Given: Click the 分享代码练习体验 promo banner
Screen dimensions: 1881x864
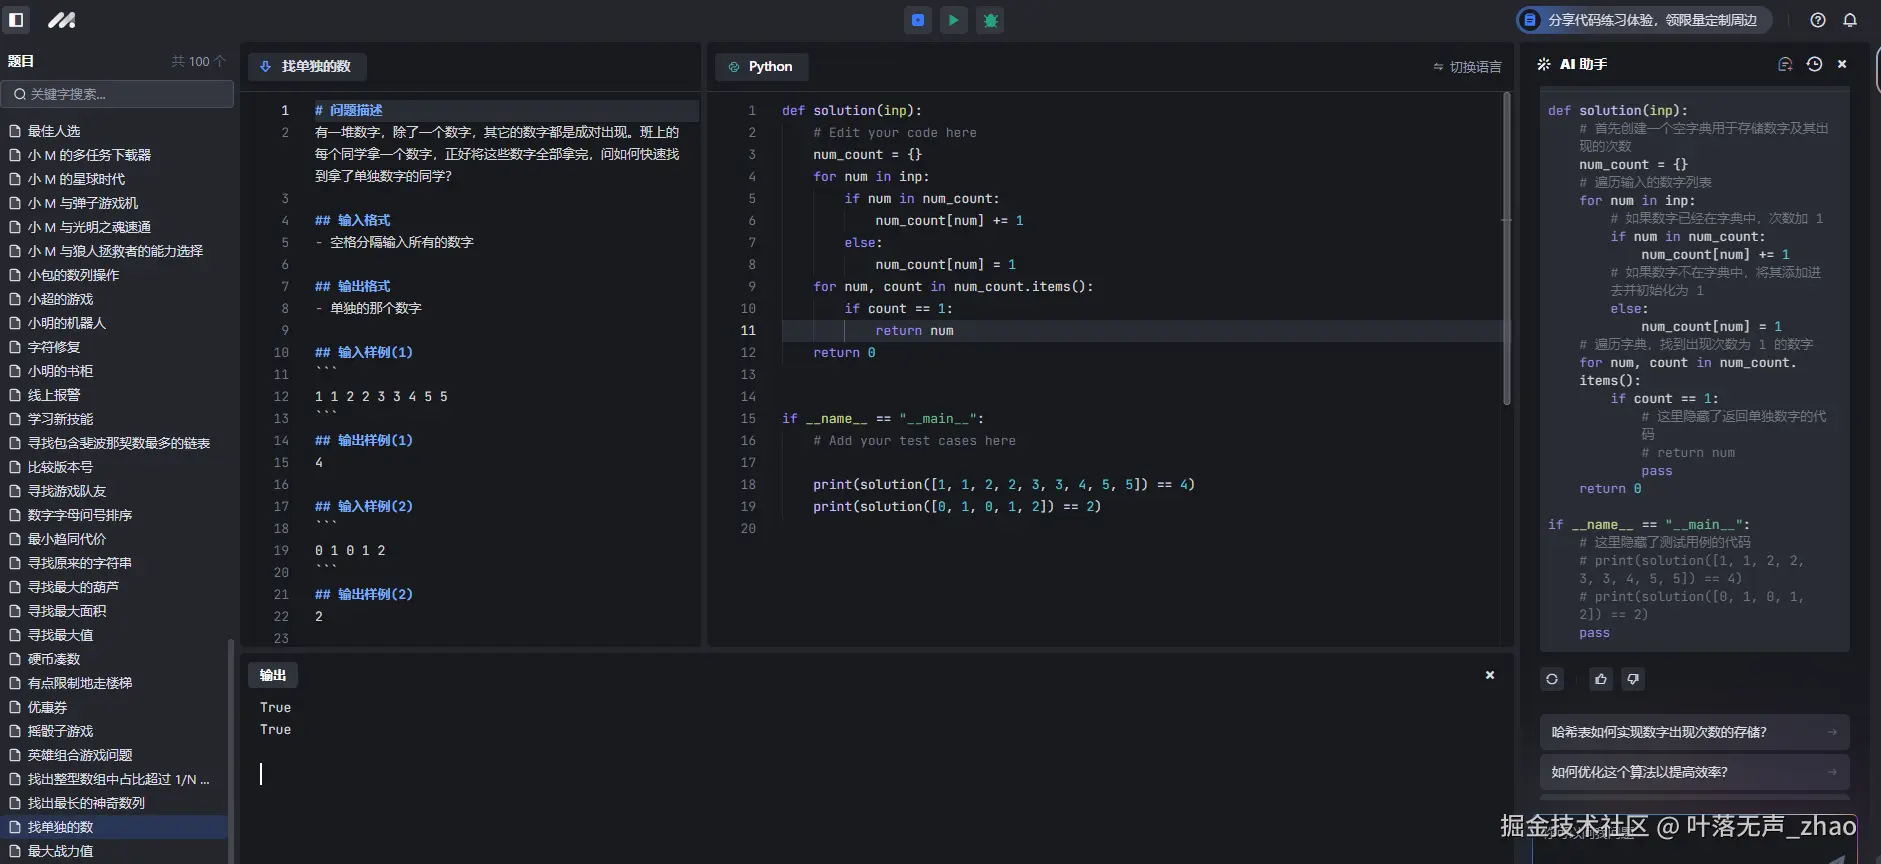Looking at the screenshot, I should click(1643, 20).
